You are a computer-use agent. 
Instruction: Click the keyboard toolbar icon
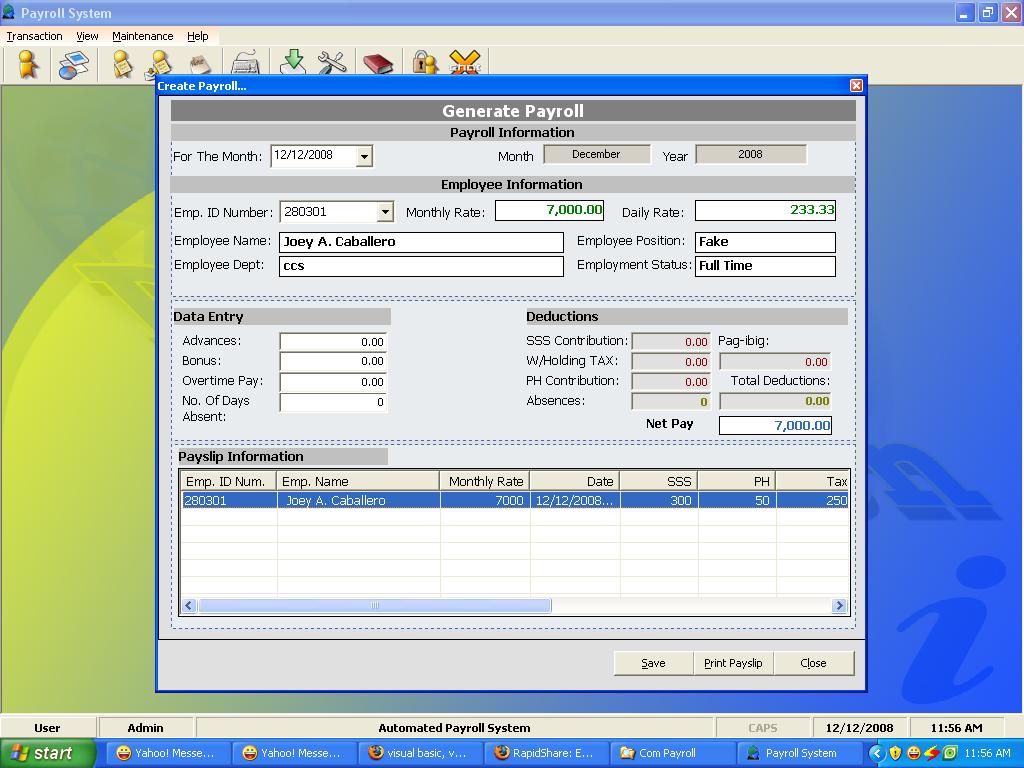point(245,64)
